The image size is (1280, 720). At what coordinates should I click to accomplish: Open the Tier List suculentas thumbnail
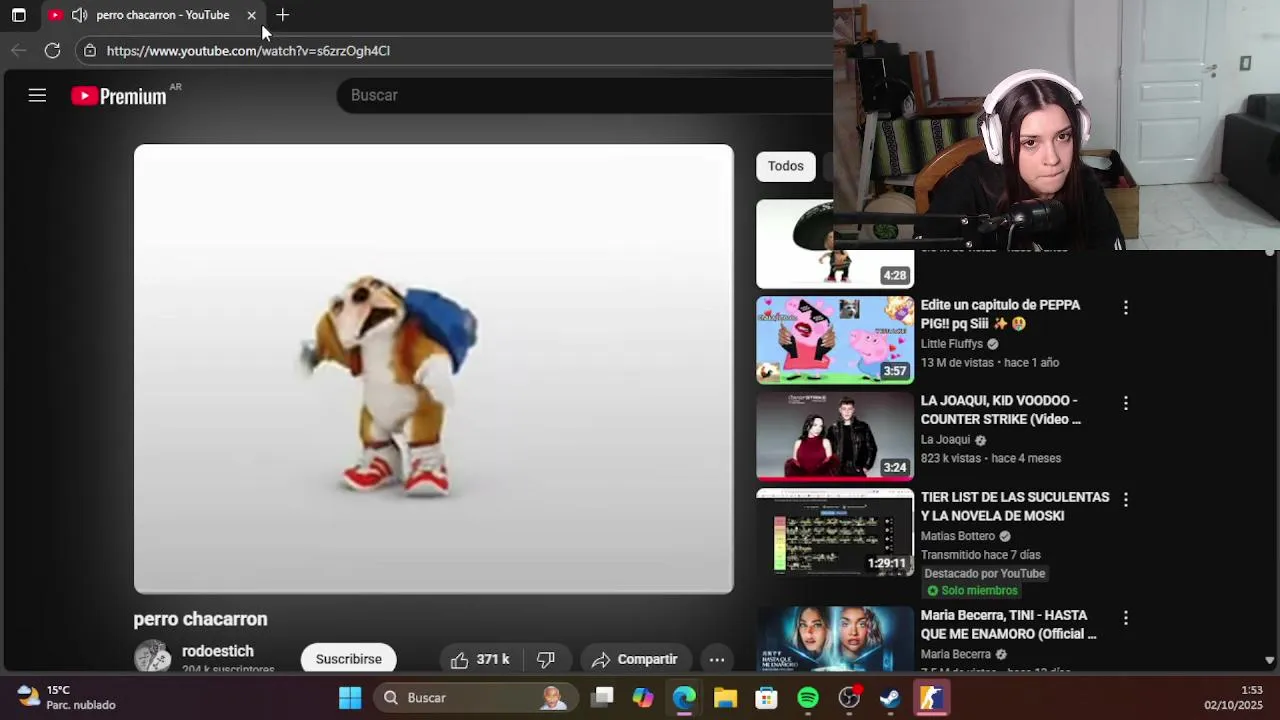coord(835,532)
